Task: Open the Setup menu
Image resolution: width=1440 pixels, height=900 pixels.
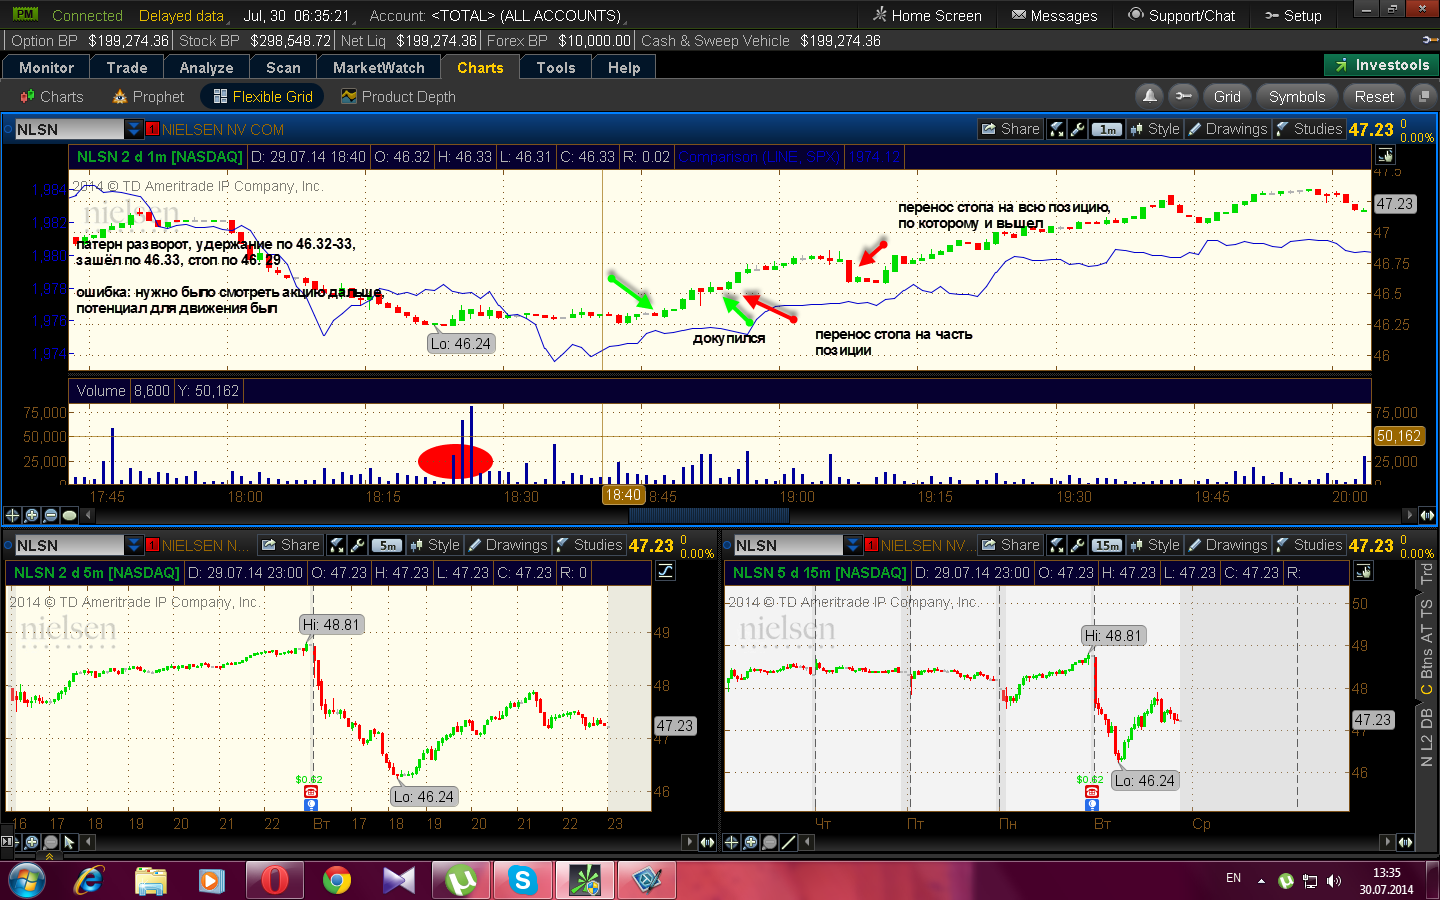Action: 1293,15
